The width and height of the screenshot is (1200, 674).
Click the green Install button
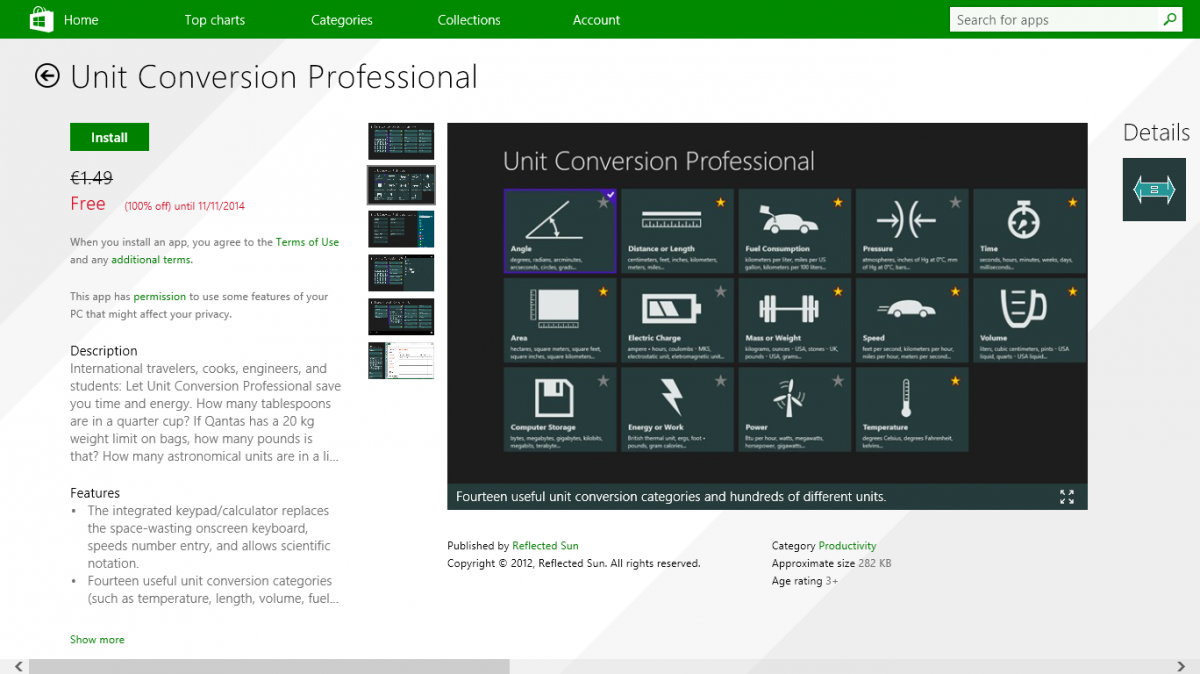109,137
